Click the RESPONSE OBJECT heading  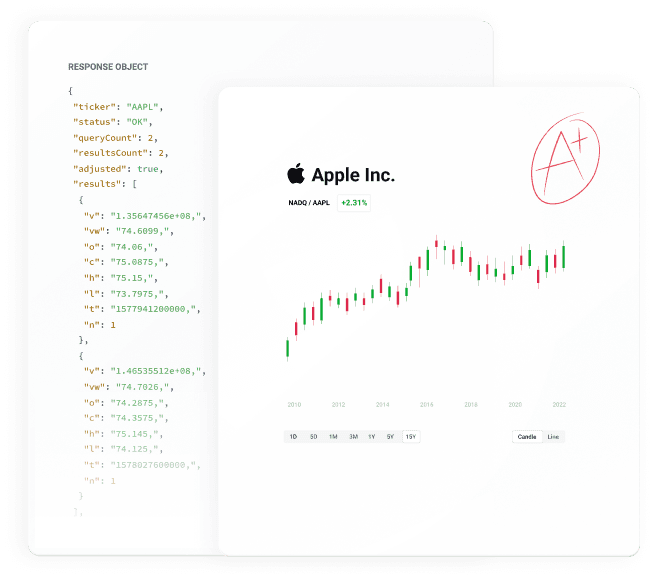(108, 67)
